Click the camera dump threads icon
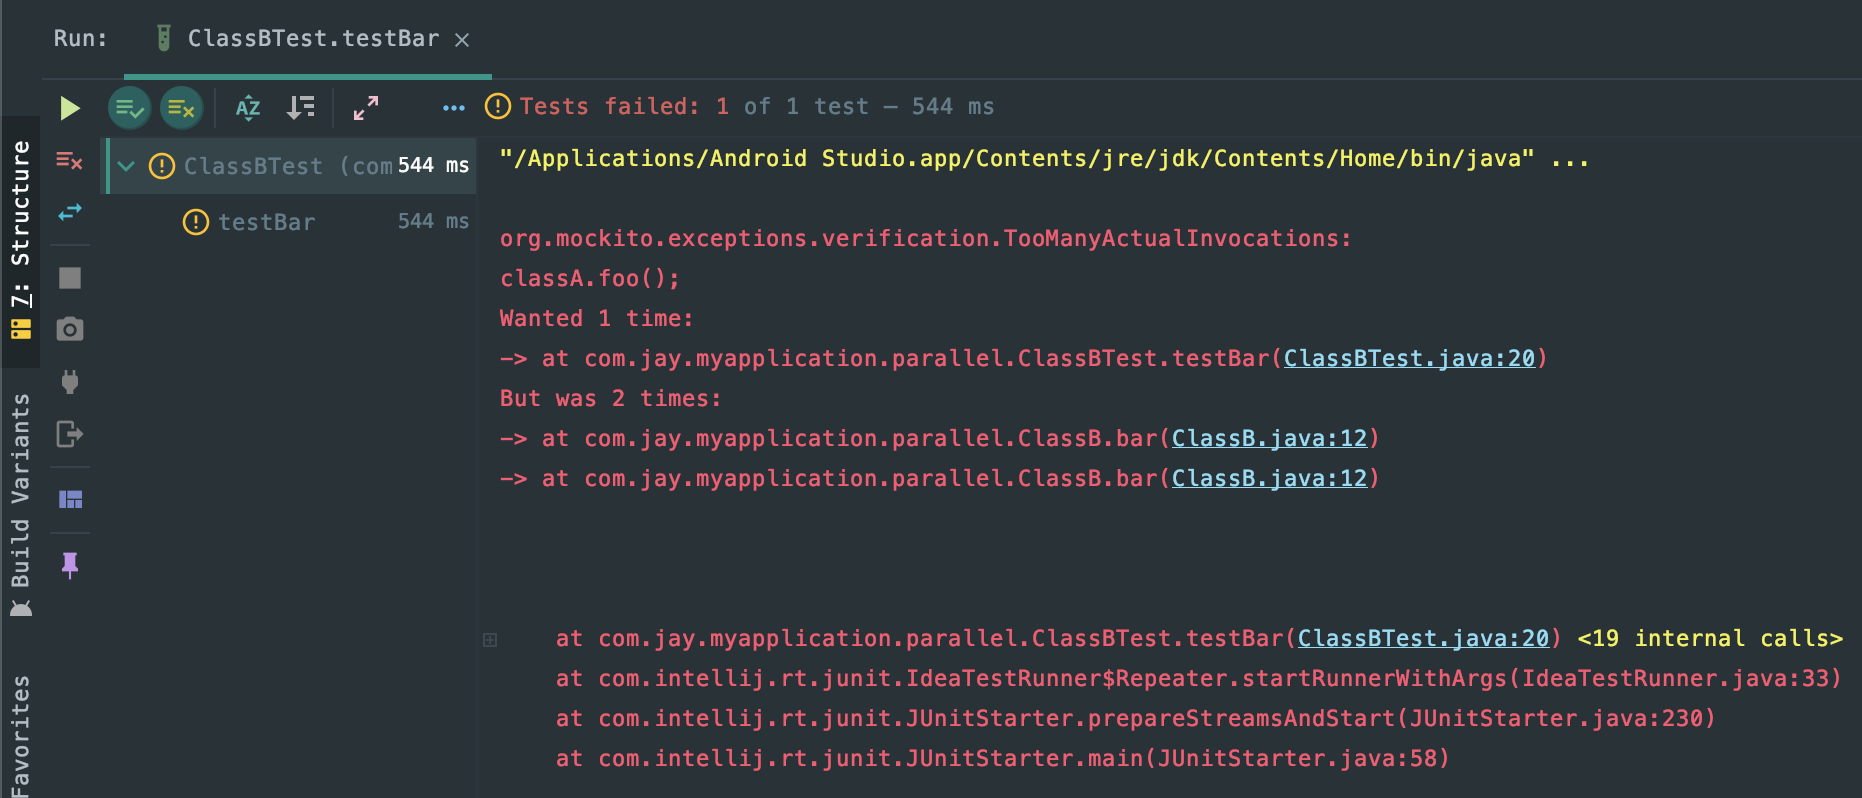This screenshot has height=798, width=1862. tap(69, 329)
